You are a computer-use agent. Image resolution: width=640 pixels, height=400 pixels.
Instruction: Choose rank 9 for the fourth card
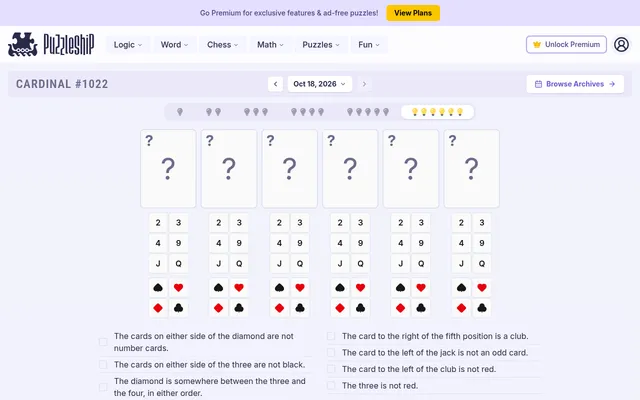tap(360, 243)
